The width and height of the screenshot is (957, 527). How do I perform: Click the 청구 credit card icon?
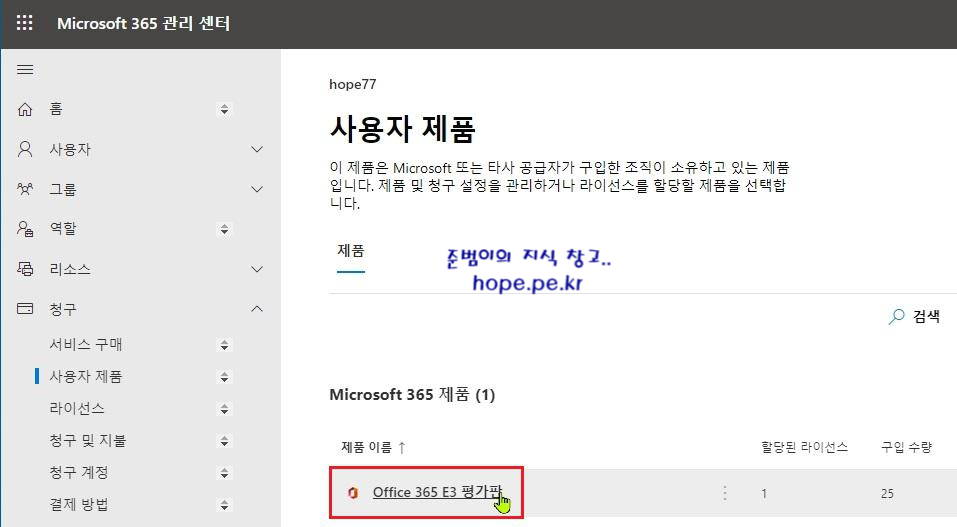click(25, 308)
